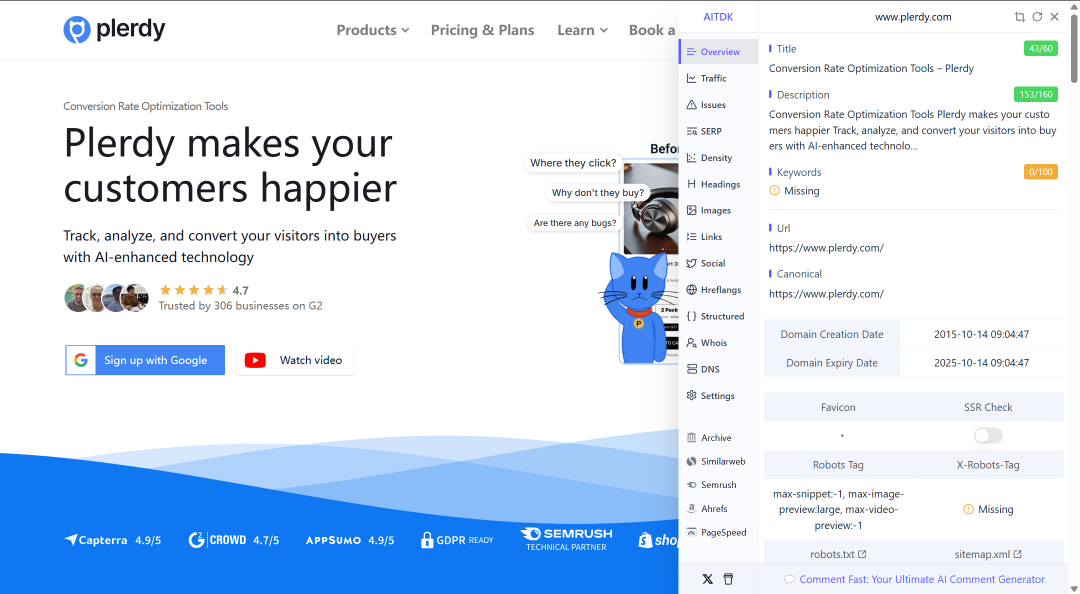Open the Headings section
Viewport: 1080px width, 594px height.
720,184
